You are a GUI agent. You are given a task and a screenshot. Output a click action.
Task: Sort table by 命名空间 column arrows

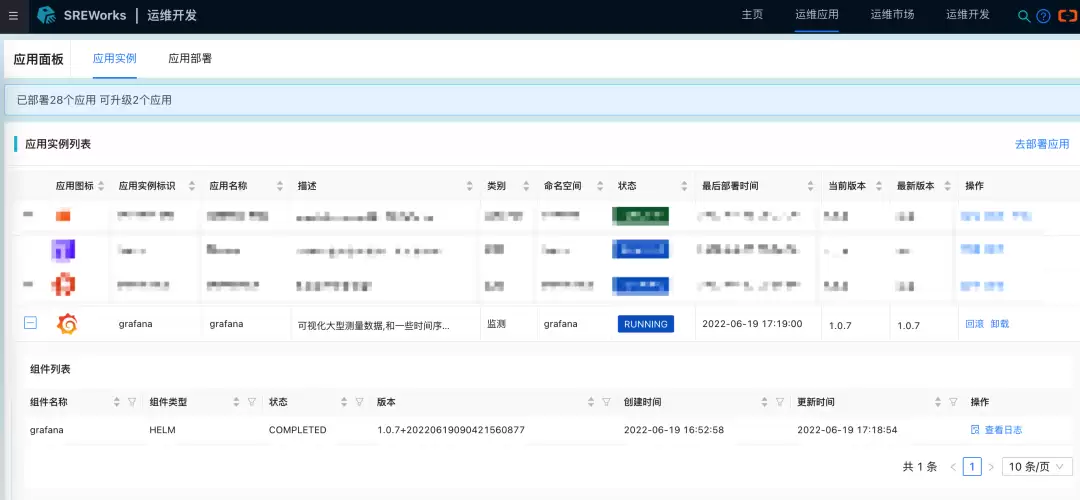click(600, 186)
